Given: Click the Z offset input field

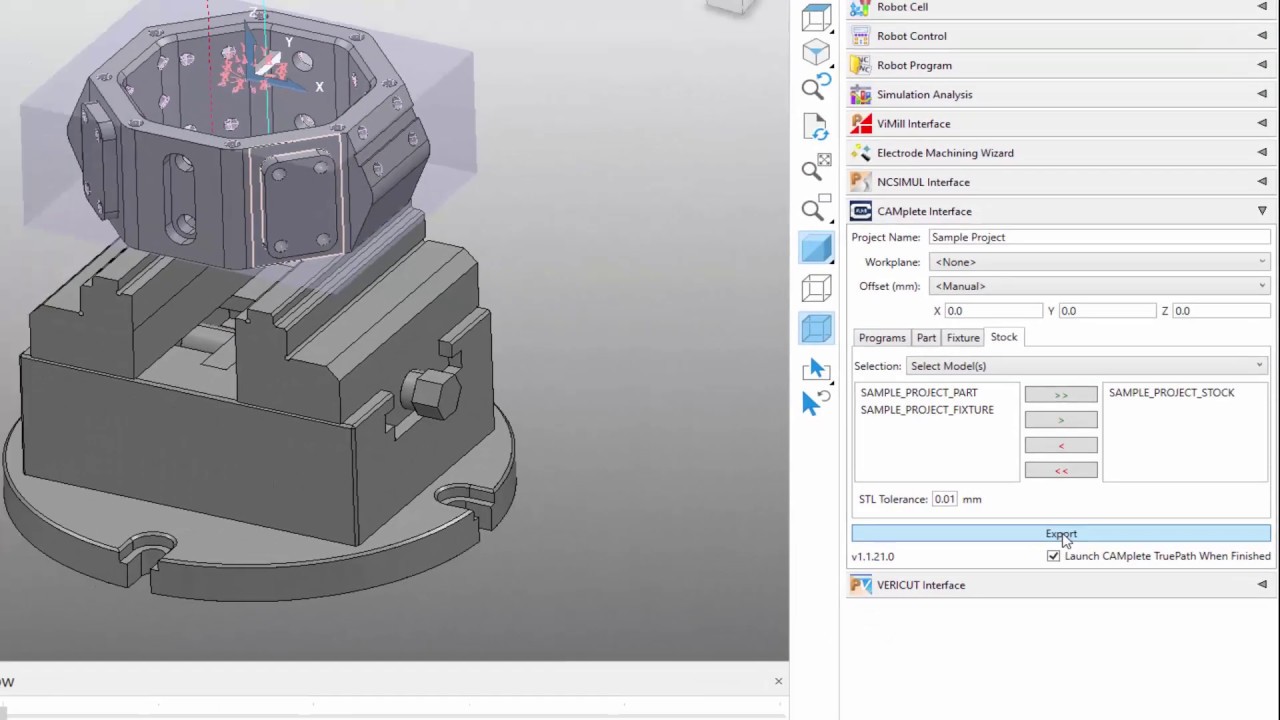Looking at the screenshot, I should point(1221,311).
